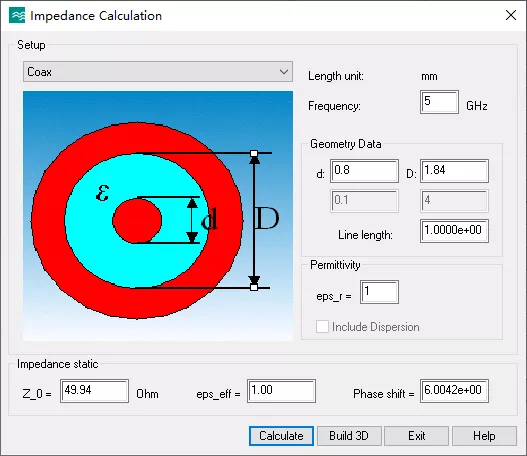
Task: Click the Phase shift result field
Action: coord(454,391)
